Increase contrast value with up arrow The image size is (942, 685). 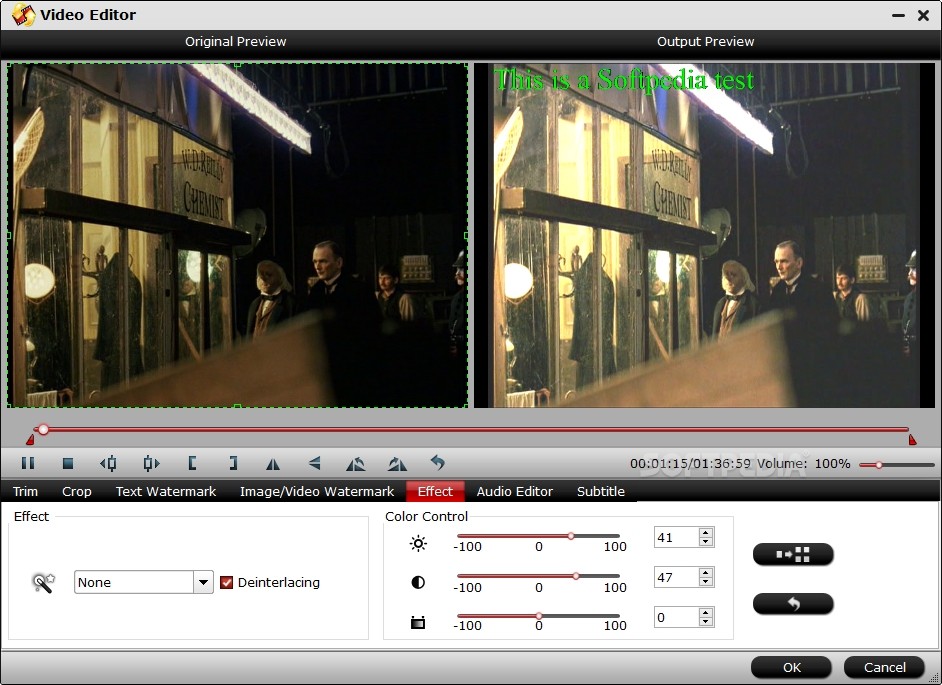706,573
